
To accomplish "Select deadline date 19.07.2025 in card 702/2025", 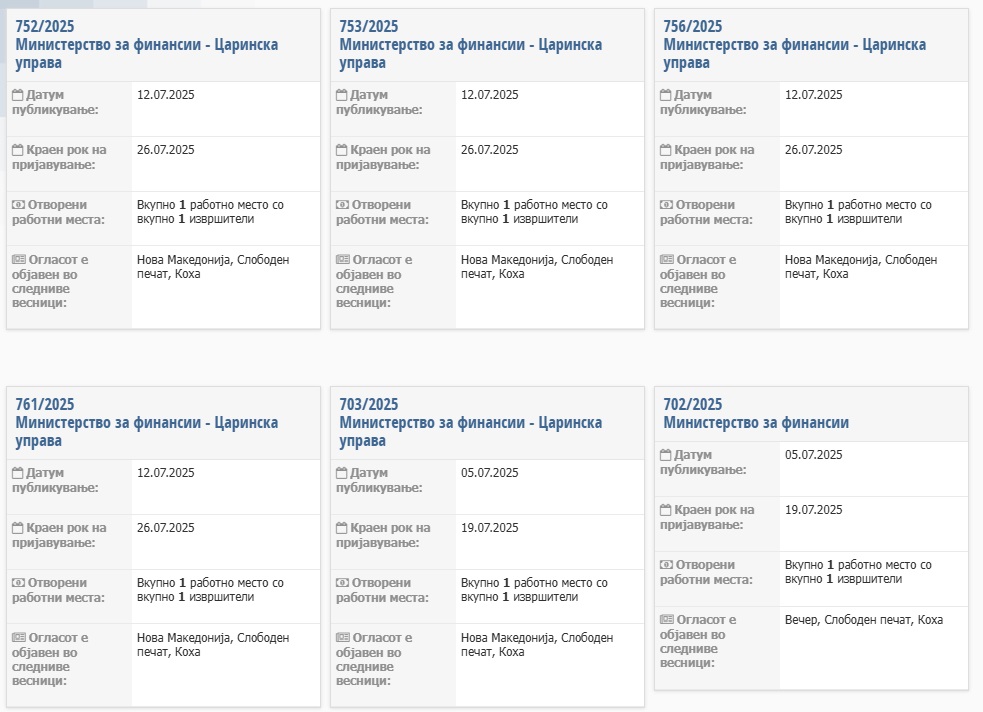I will (x=814, y=510).
